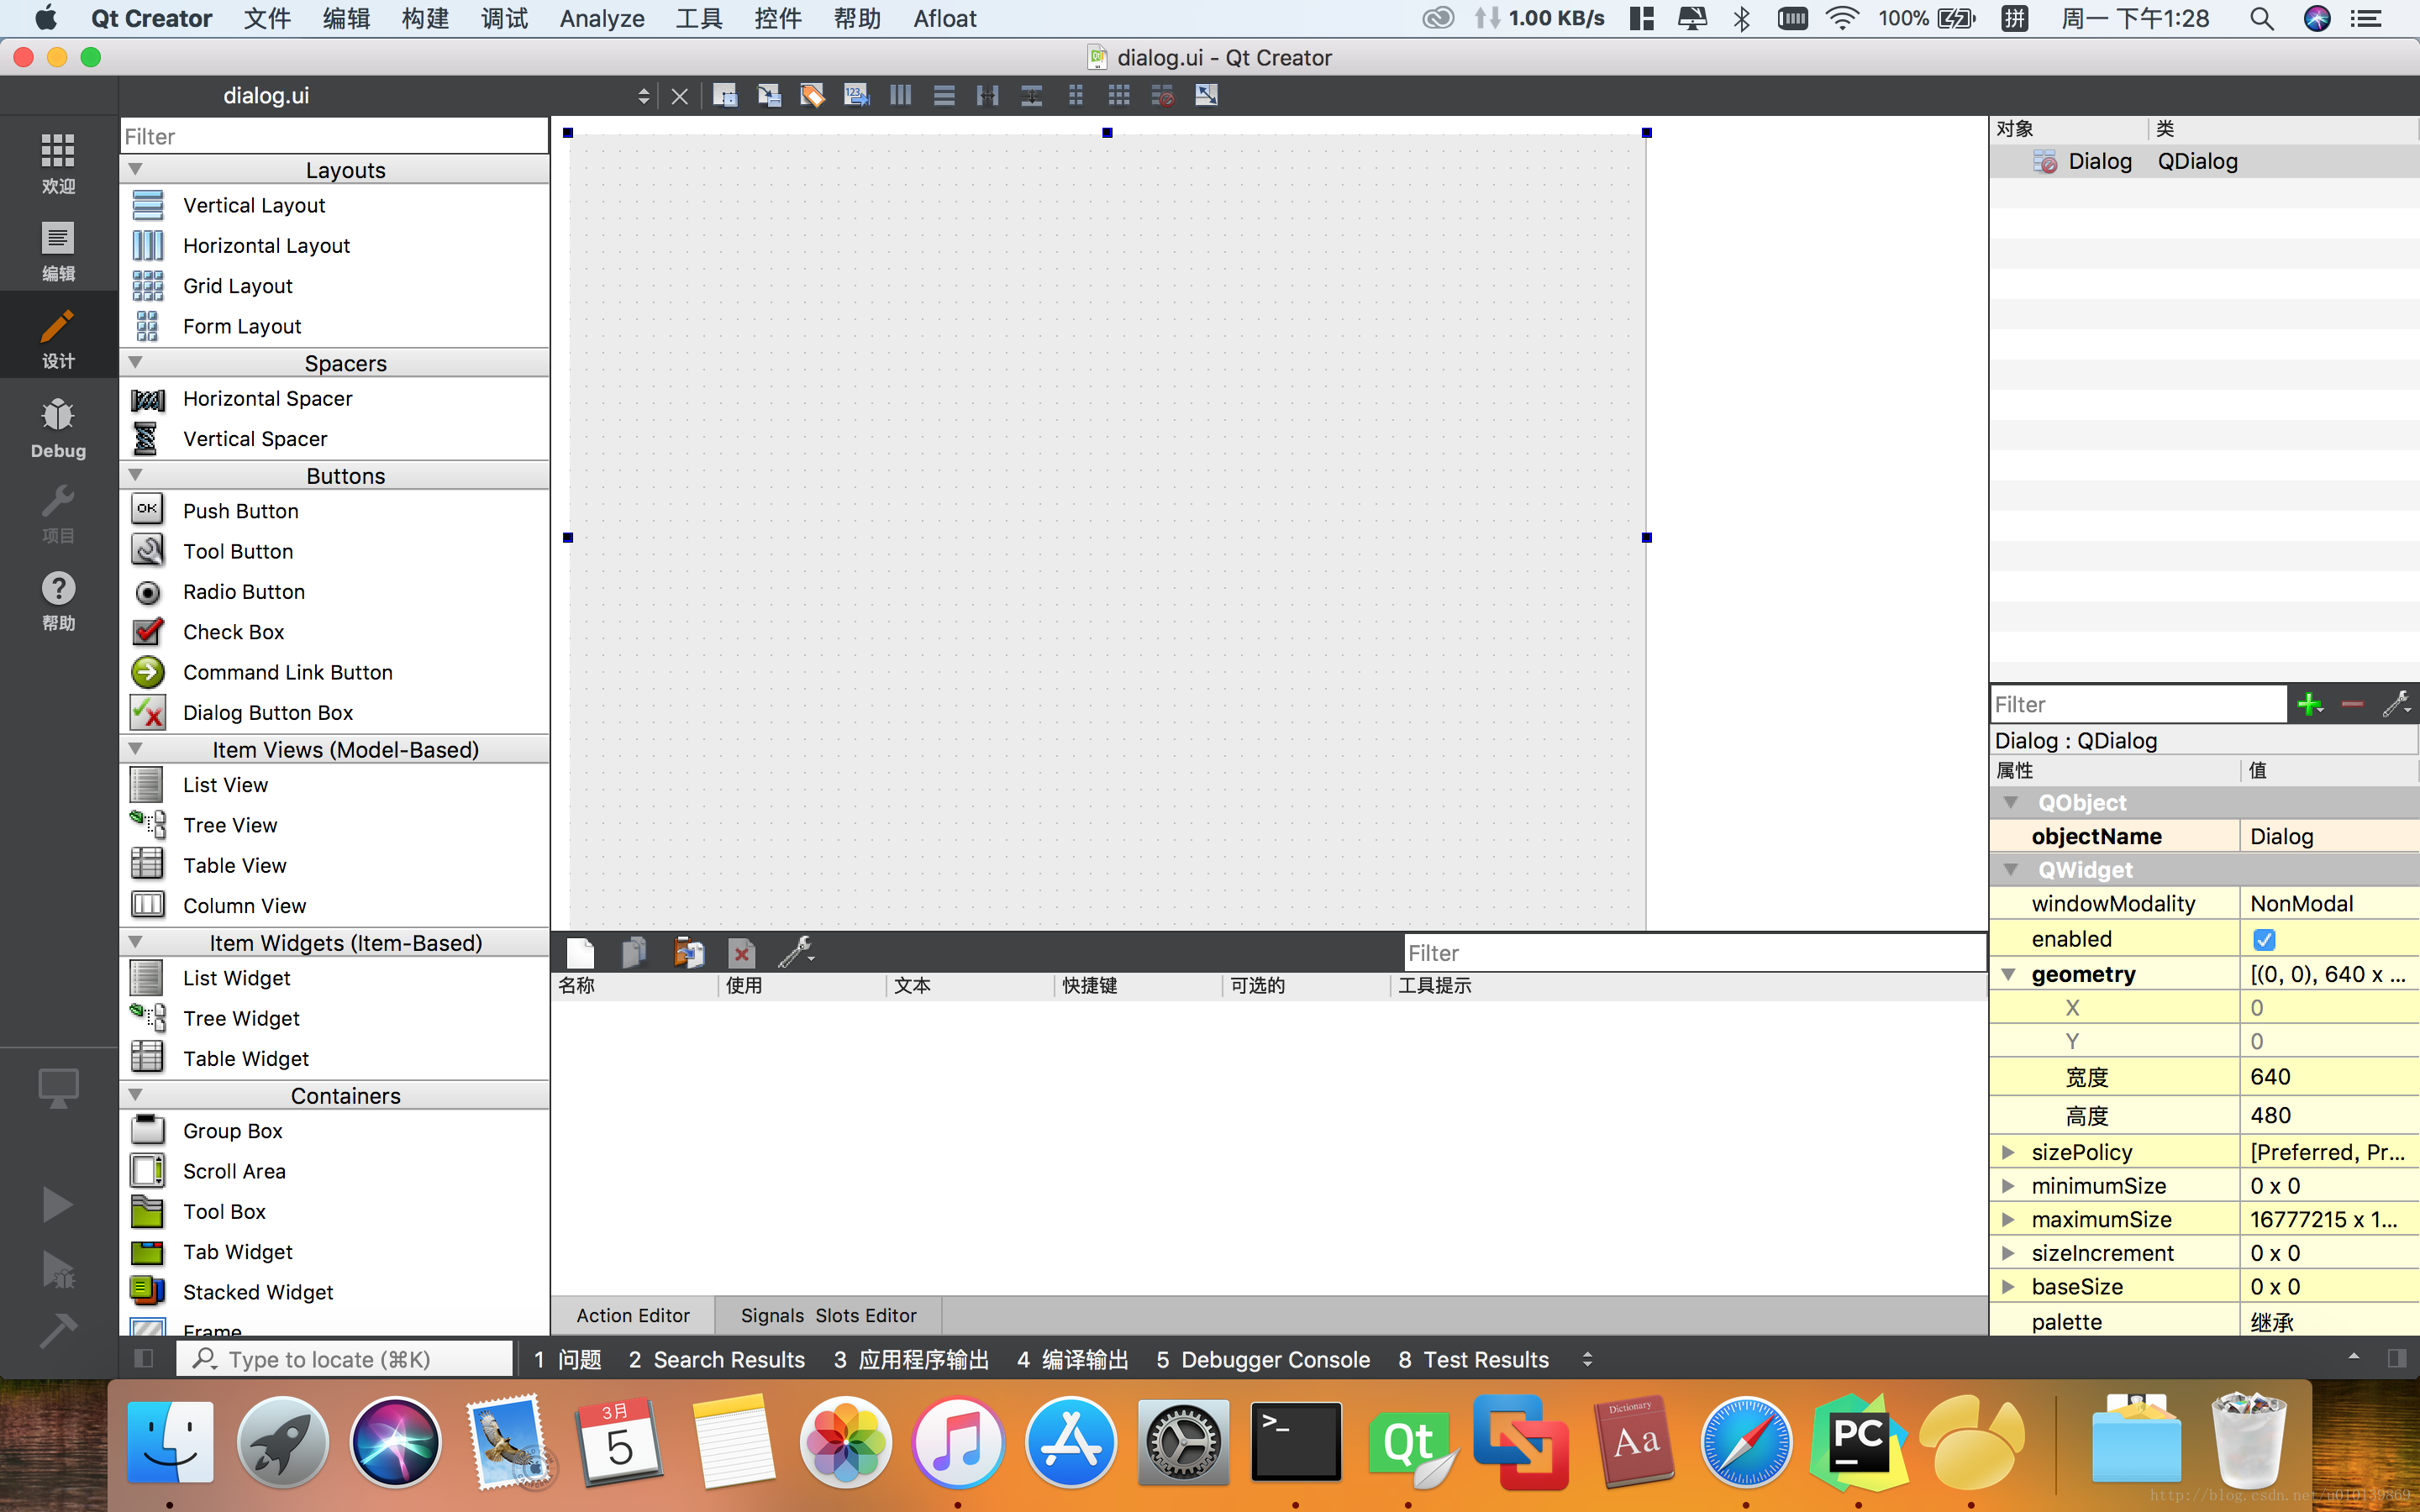Expand the QWidget properties section
This screenshot has height=1512, width=2420.
coord(2011,869)
